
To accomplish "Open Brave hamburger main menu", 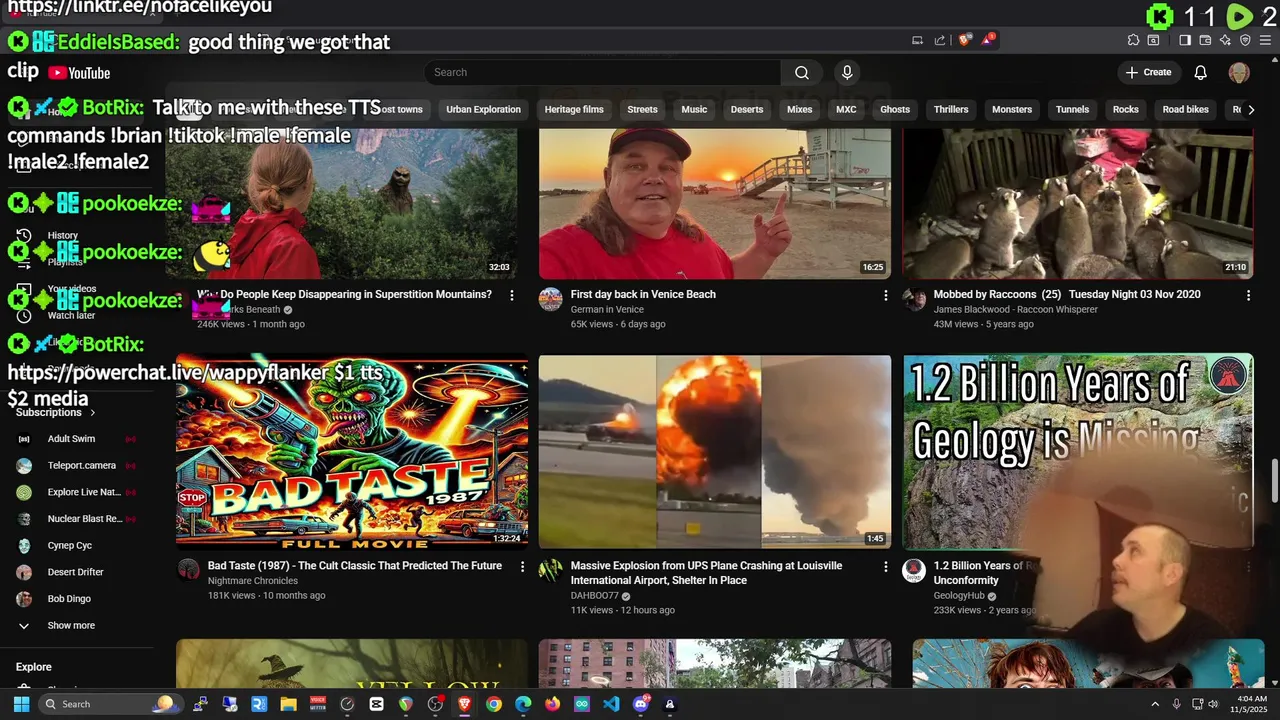I will 1264,40.
